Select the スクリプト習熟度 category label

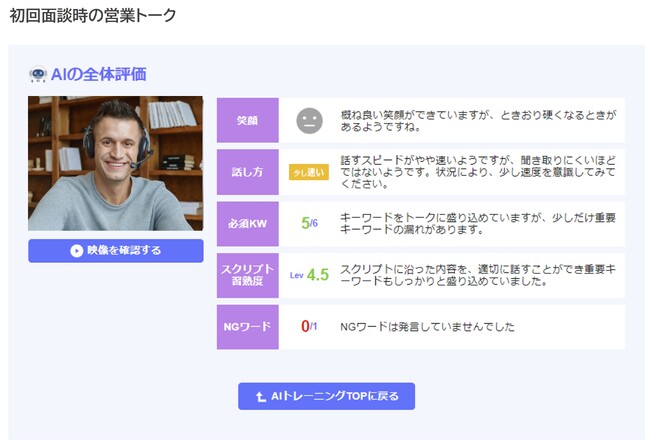pos(247,275)
